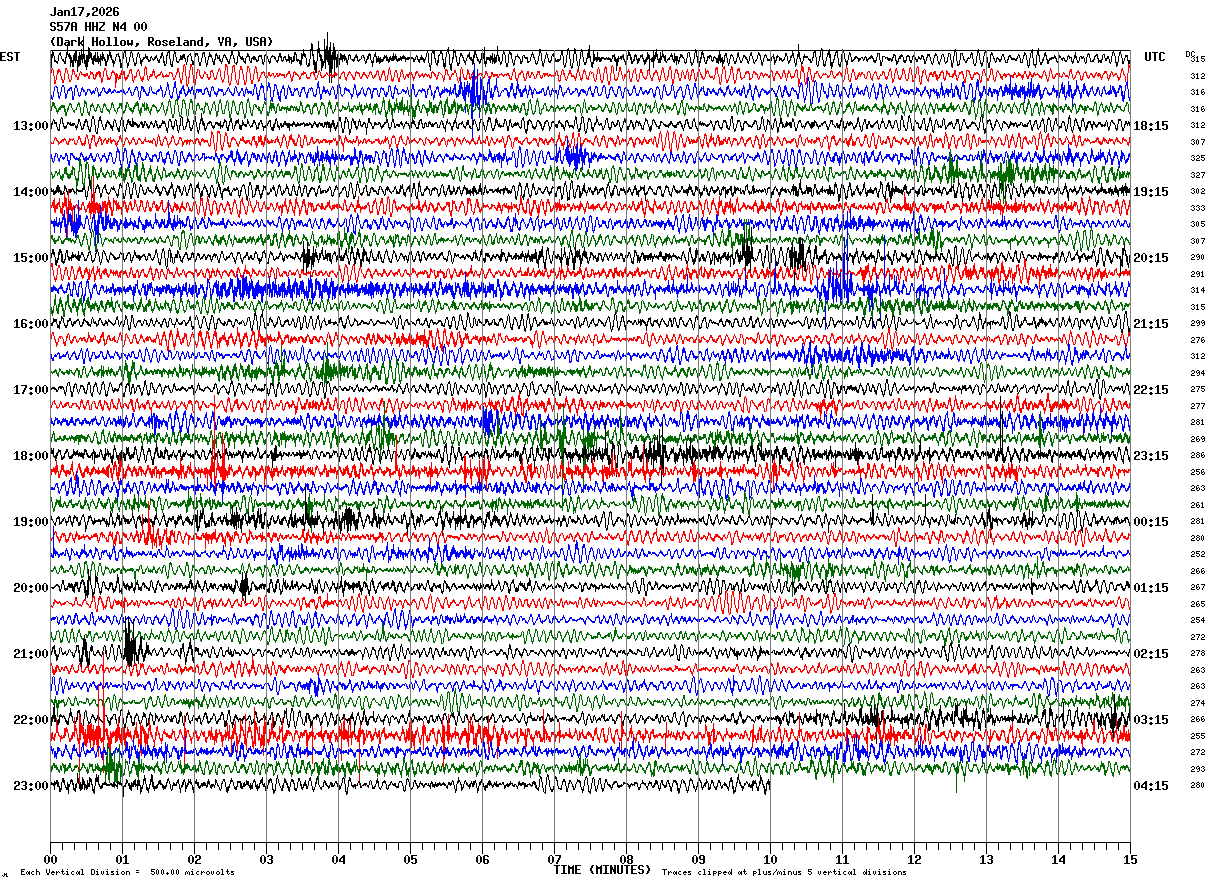The image size is (1210, 886).
Task: Click the DC offset value 252
Action: 1197,554
